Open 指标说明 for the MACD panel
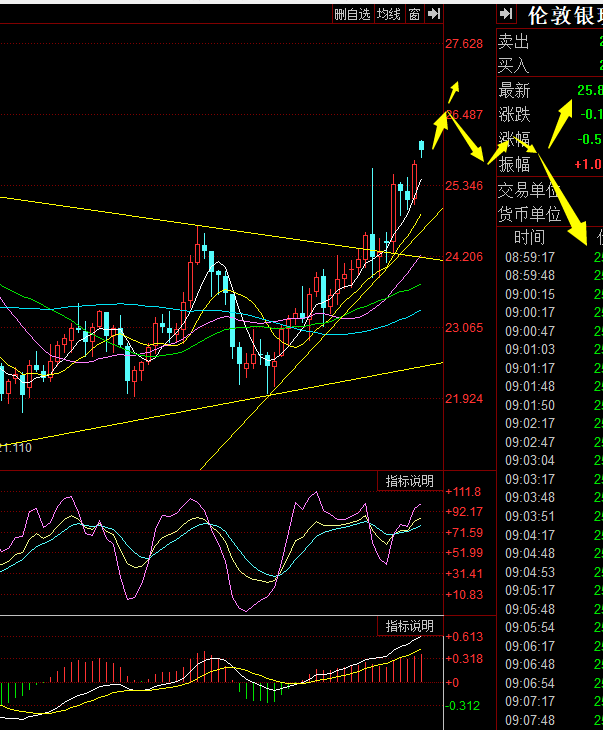603x730 pixels. (x=411, y=626)
